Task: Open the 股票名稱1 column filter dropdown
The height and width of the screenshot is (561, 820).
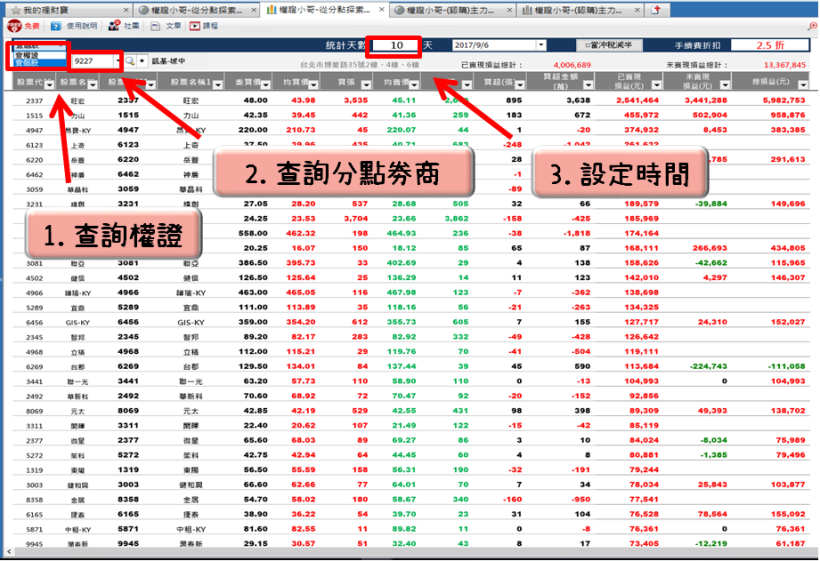Action: coord(218,85)
